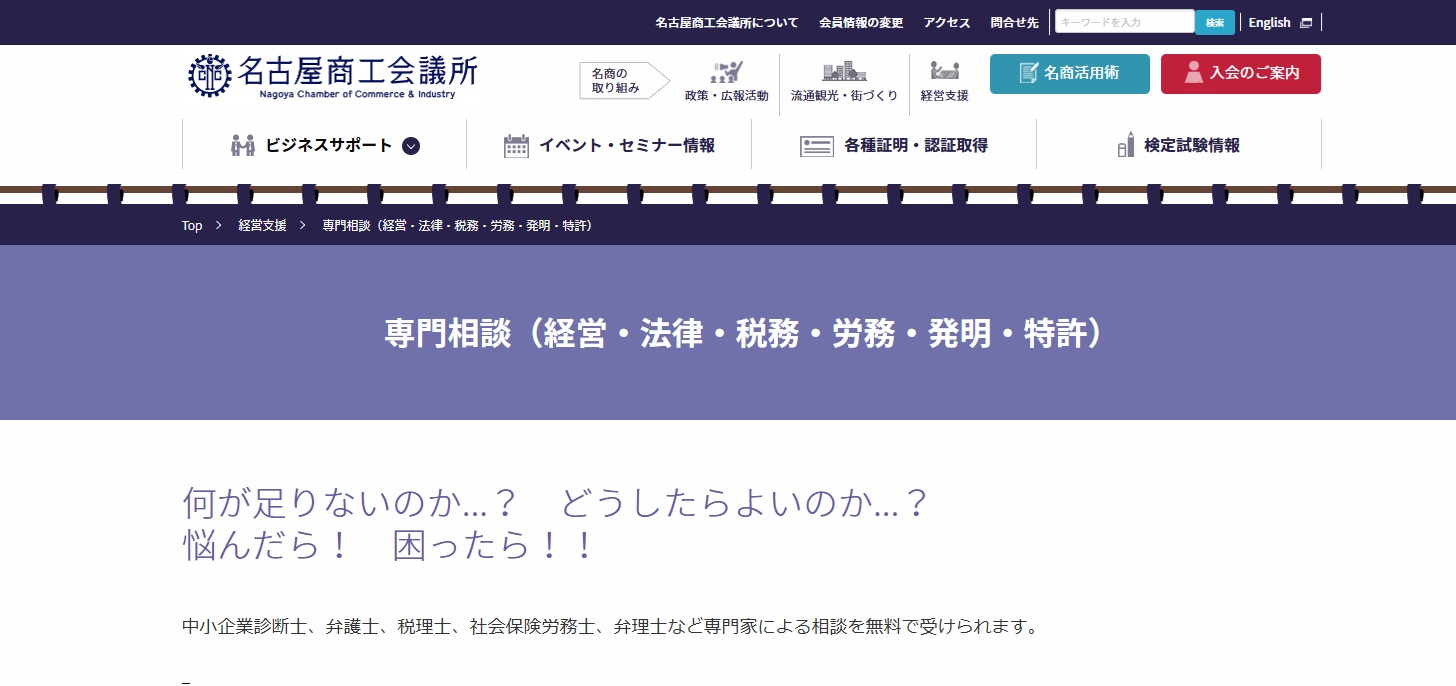Viewport: 1456px width, 686px height.
Task: Click the 経営支援 handshake icon
Action: 944,71
